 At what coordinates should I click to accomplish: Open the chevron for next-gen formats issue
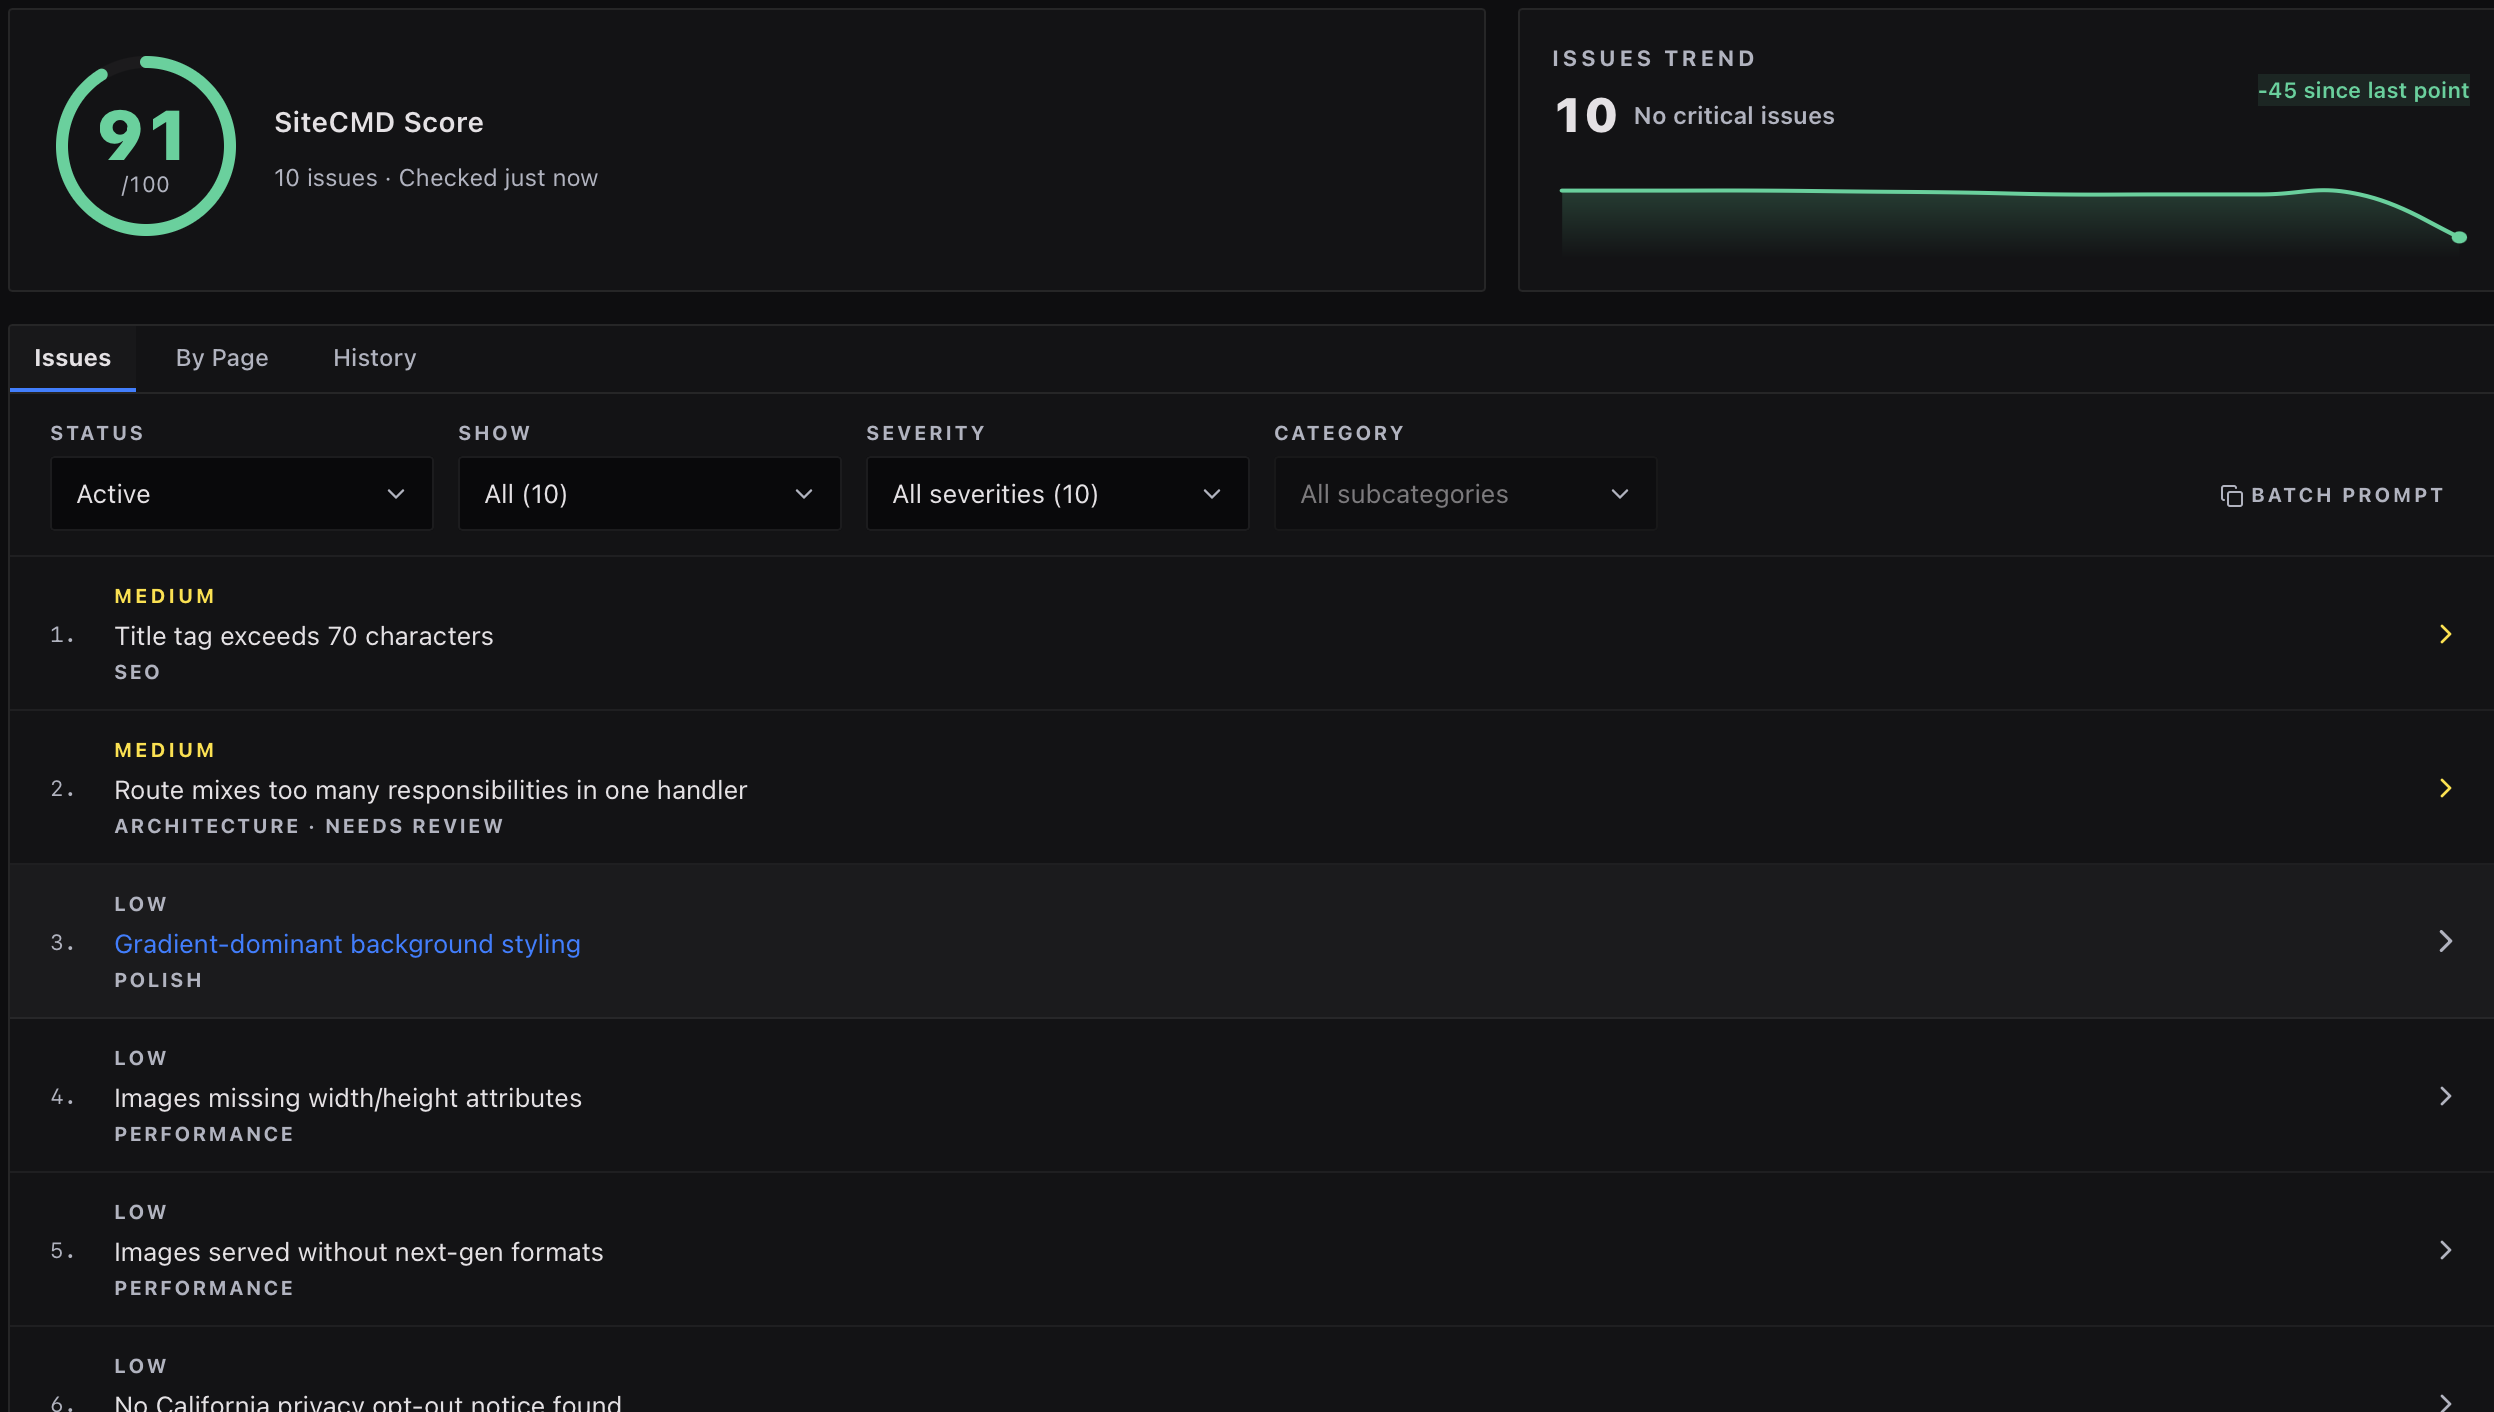pyautogui.click(x=2445, y=1250)
